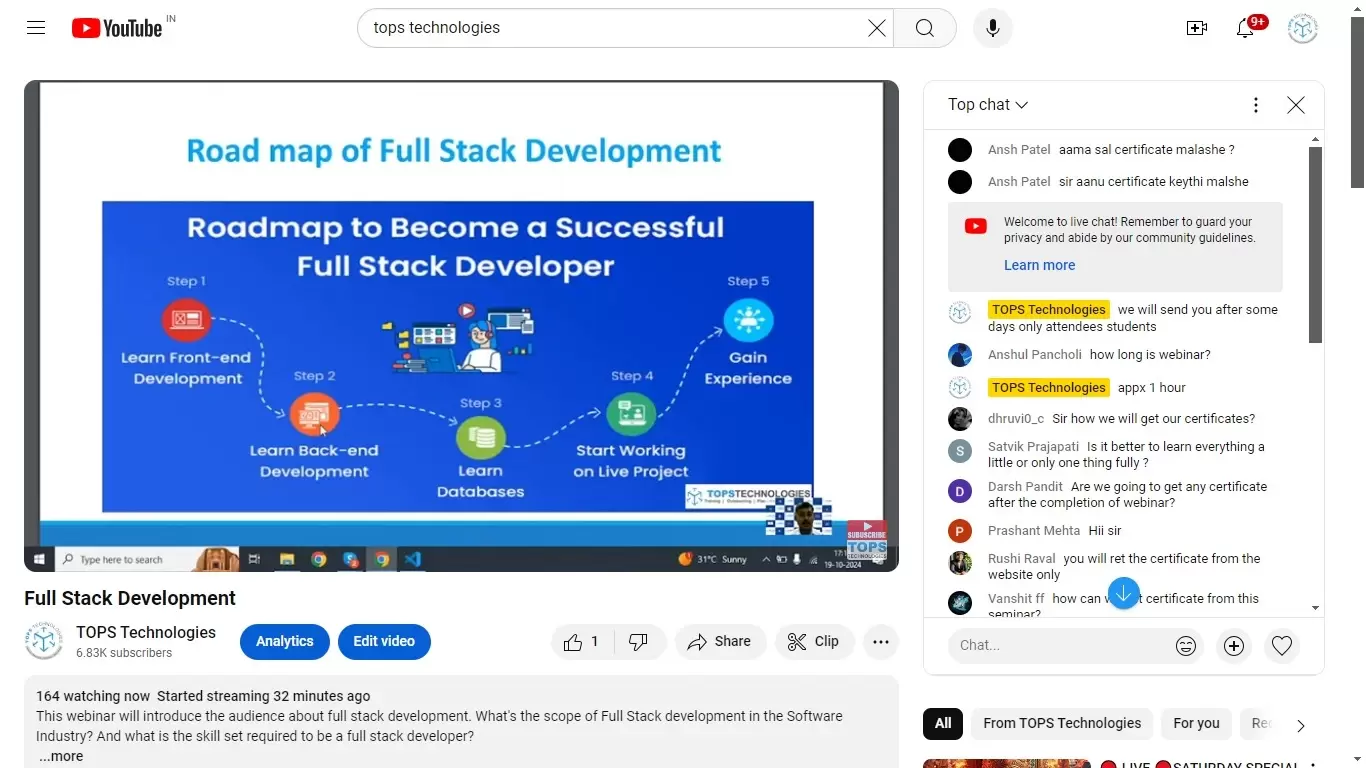The width and height of the screenshot is (1366, 768).
Task: Click Ansh Patel's 'aanu certificate keythi' message
Action: pyautogui.click(x=1154, y=182)
